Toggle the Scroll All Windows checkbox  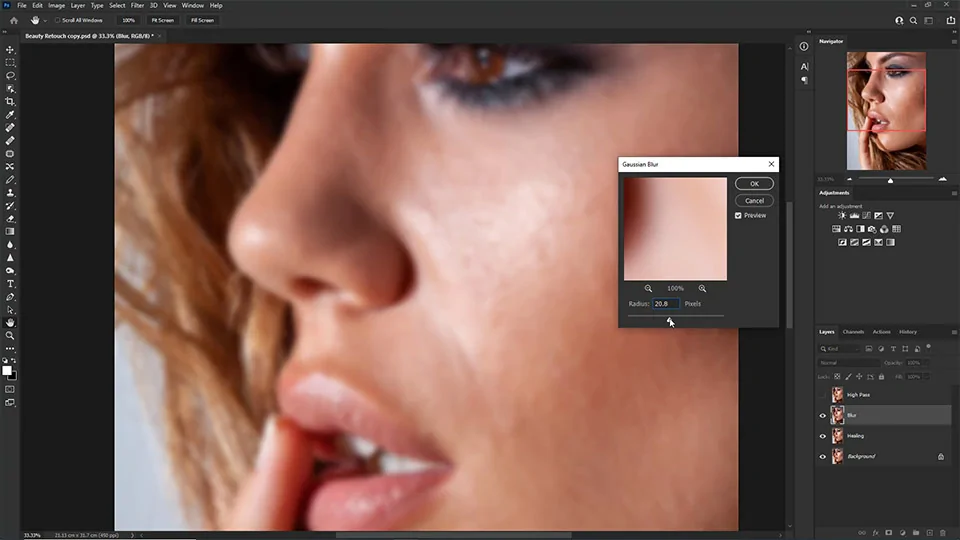57,20
